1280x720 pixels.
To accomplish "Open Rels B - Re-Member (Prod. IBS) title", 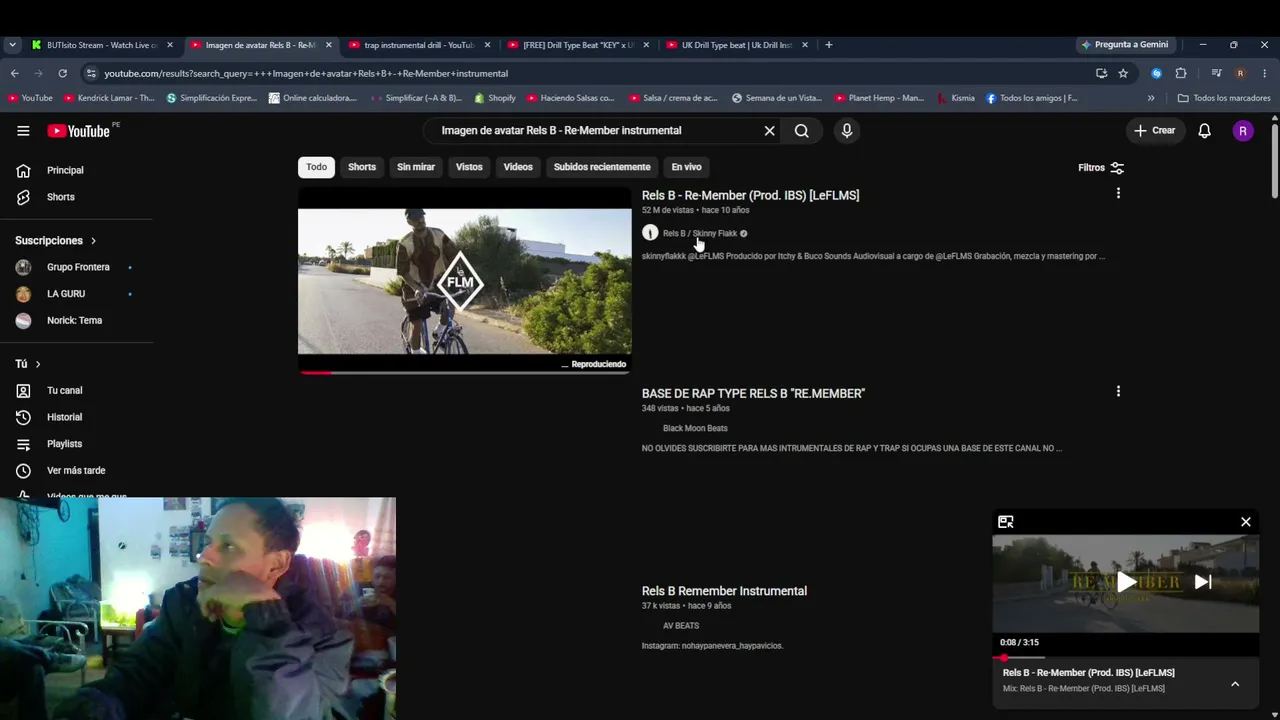I will [x=750, y=195].
